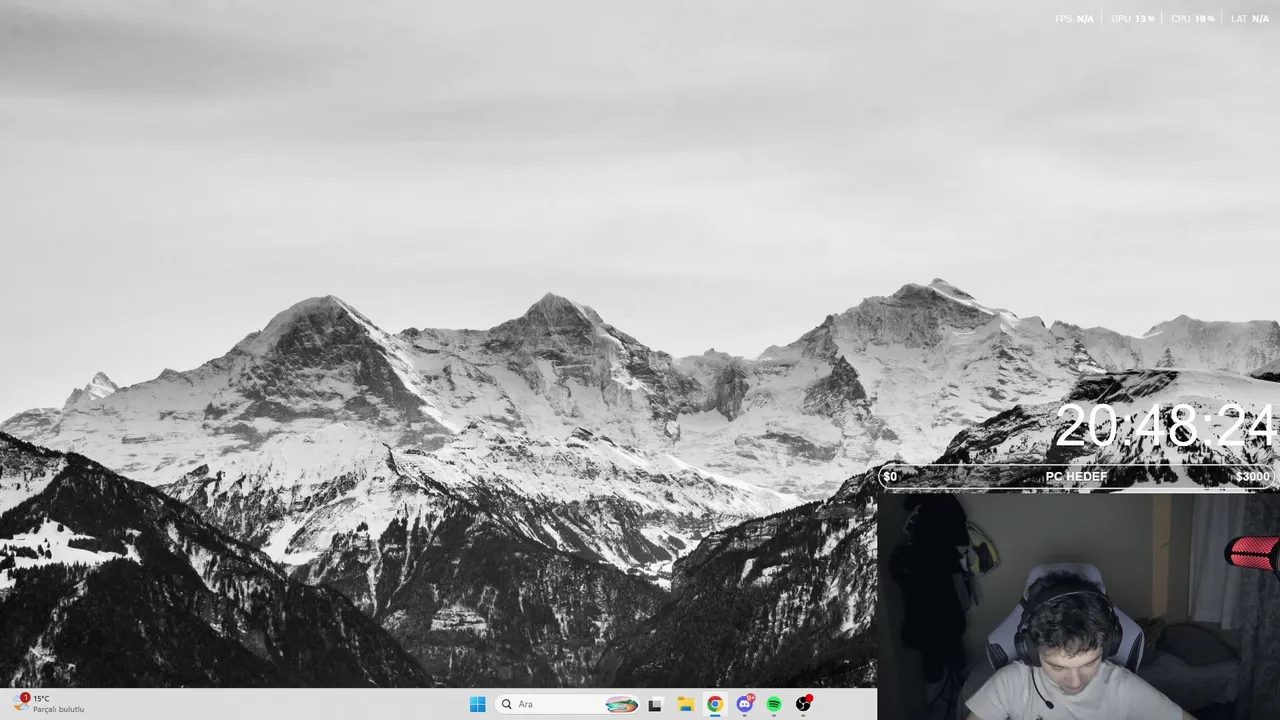The image size is (1280, 720).
Task: Open the weather widget showing 15°C
Action: pos(48,704)
